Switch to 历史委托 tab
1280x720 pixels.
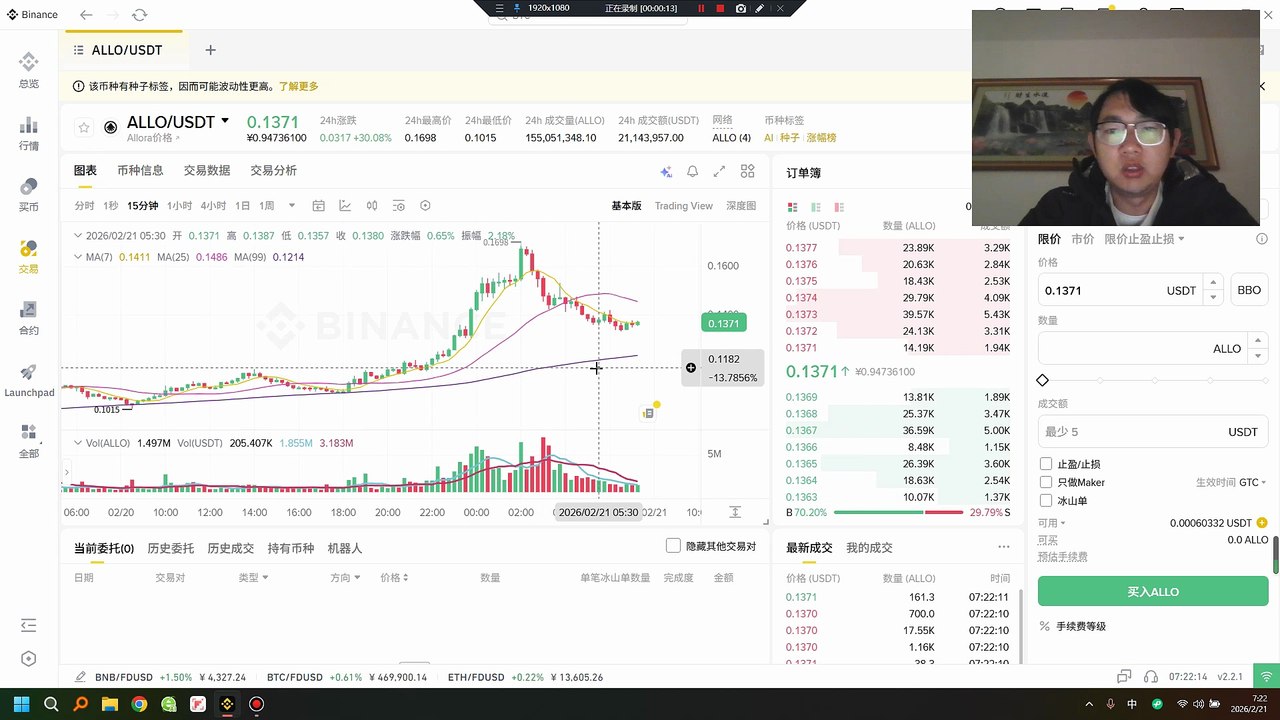pyautogui.click(x=171, y=548)
